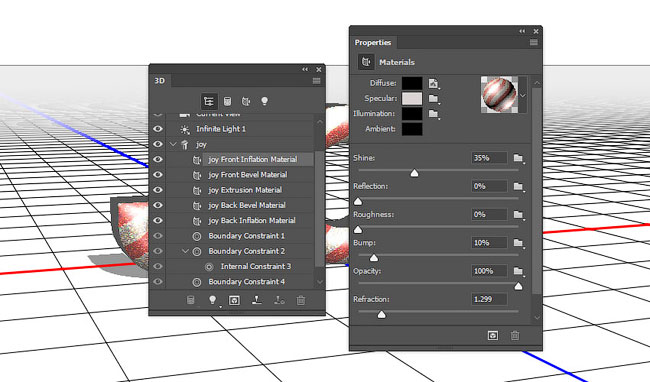This screenshot has width=650, height=382.
Task: Hide the Infinite Light 1 layer
Action: (158, 129)
